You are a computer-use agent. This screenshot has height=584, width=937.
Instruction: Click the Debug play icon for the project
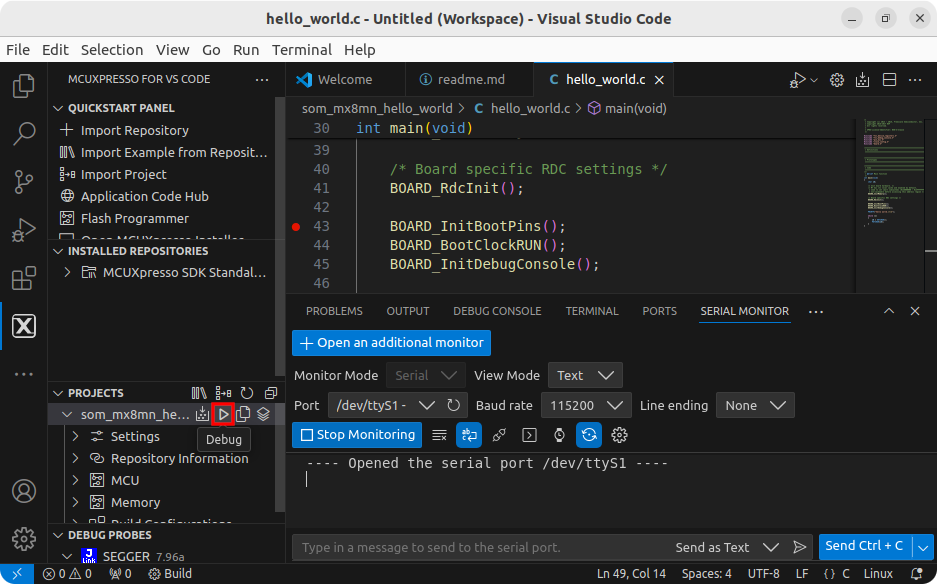click(x=224, y=414)
